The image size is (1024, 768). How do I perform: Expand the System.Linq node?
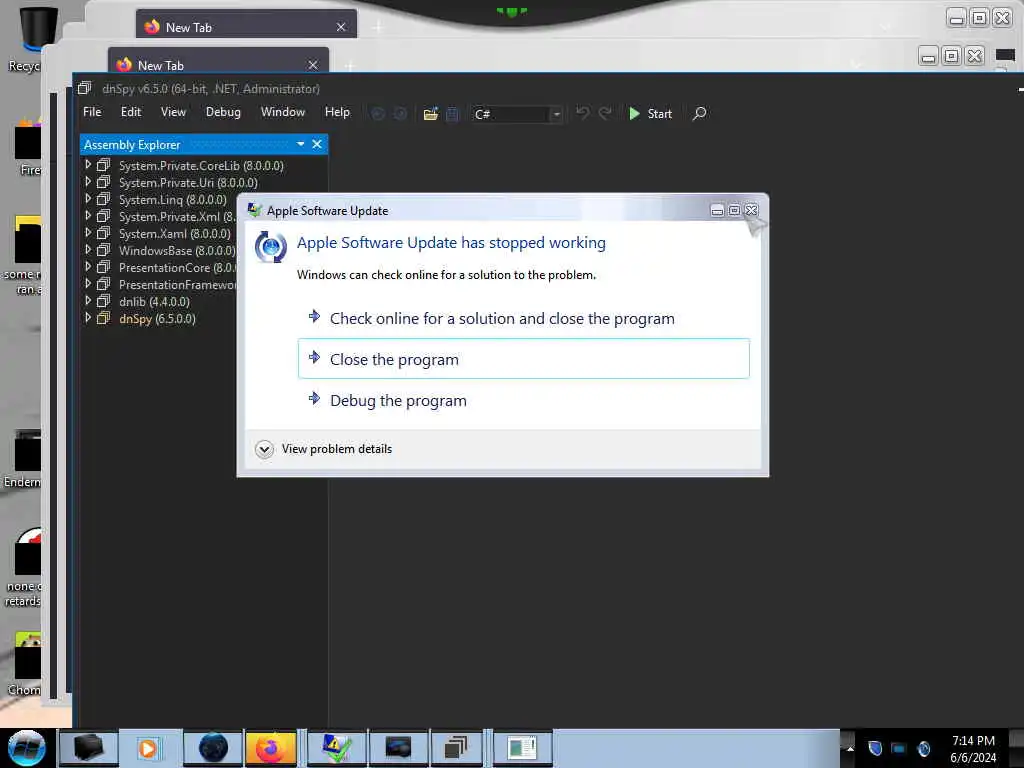tap(88, 199)
